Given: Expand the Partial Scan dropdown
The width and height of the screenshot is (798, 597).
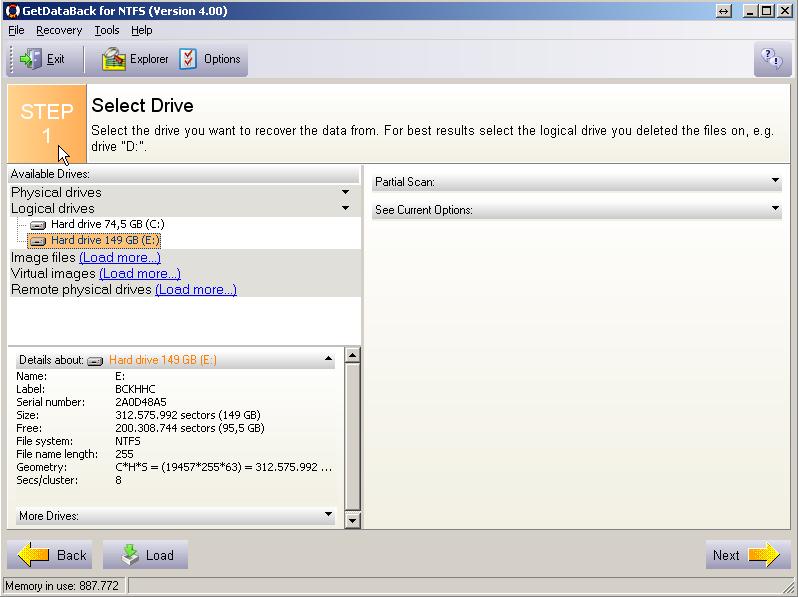Looking at the screenshot, I should coord(775,180).
